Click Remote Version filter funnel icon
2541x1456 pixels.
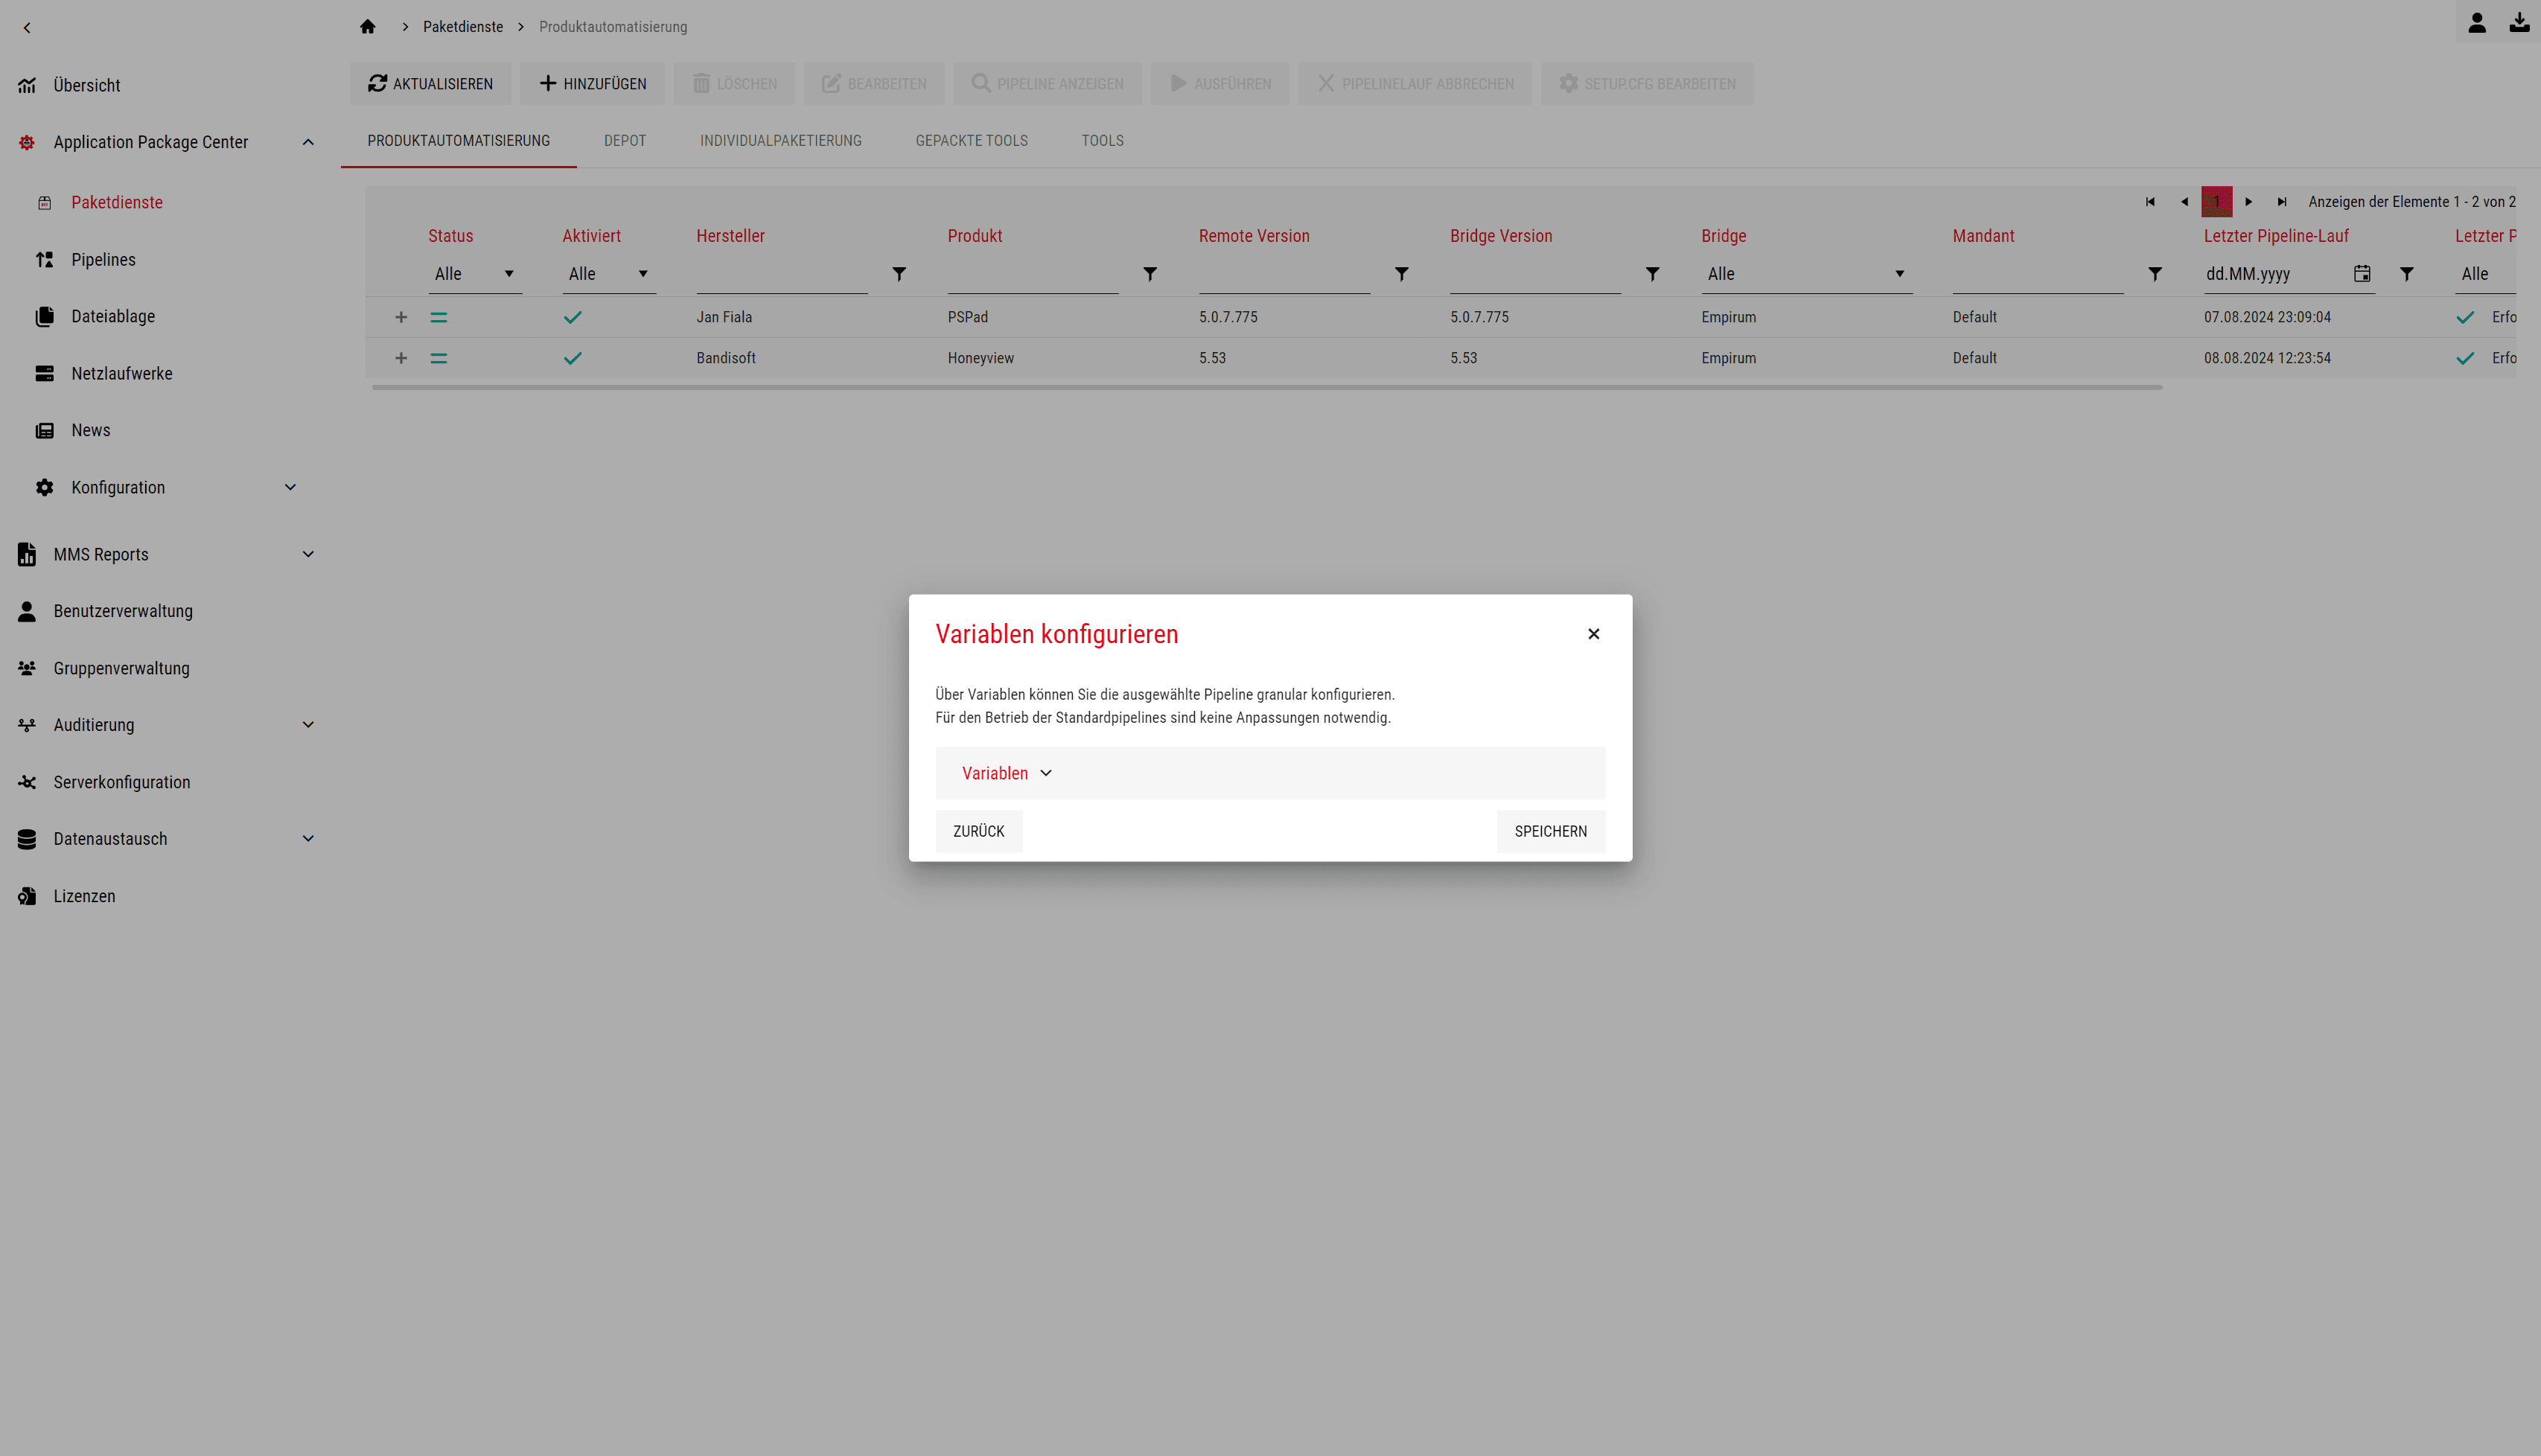[x=1402, y=274]
